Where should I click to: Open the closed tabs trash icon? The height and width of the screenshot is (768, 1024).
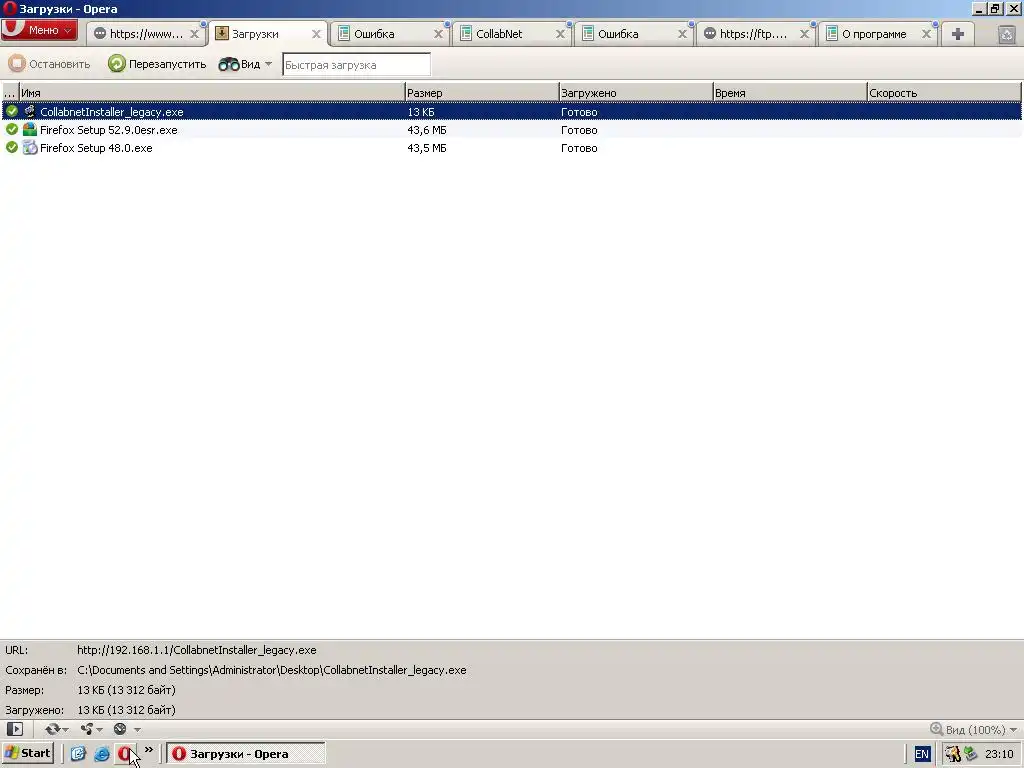tap(1006, 35)
